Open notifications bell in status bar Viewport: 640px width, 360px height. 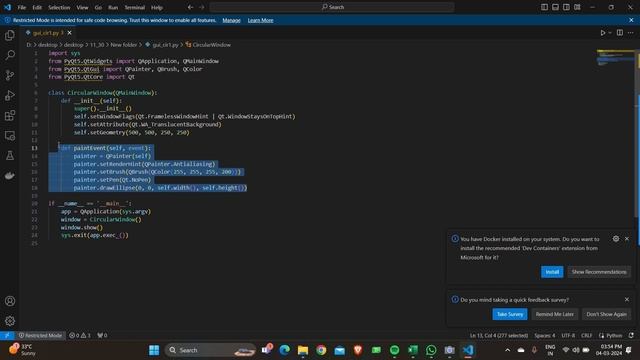tap(631, 335)
